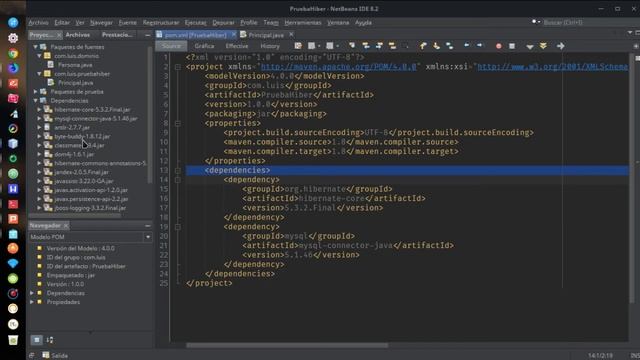This screenshot has width=640, height=360.
Task: Collapse the Dependencias node in the project tree
Action: tap(36, 100)
